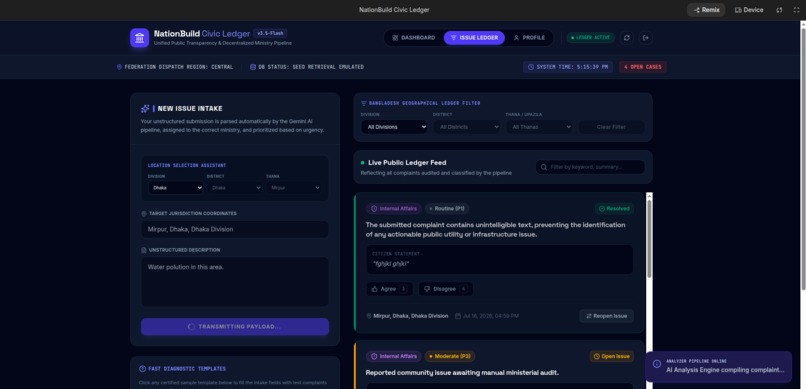Click the Routine (P1) priority tag
This screenshot has height=389, width=806.
tap(447, 209)
